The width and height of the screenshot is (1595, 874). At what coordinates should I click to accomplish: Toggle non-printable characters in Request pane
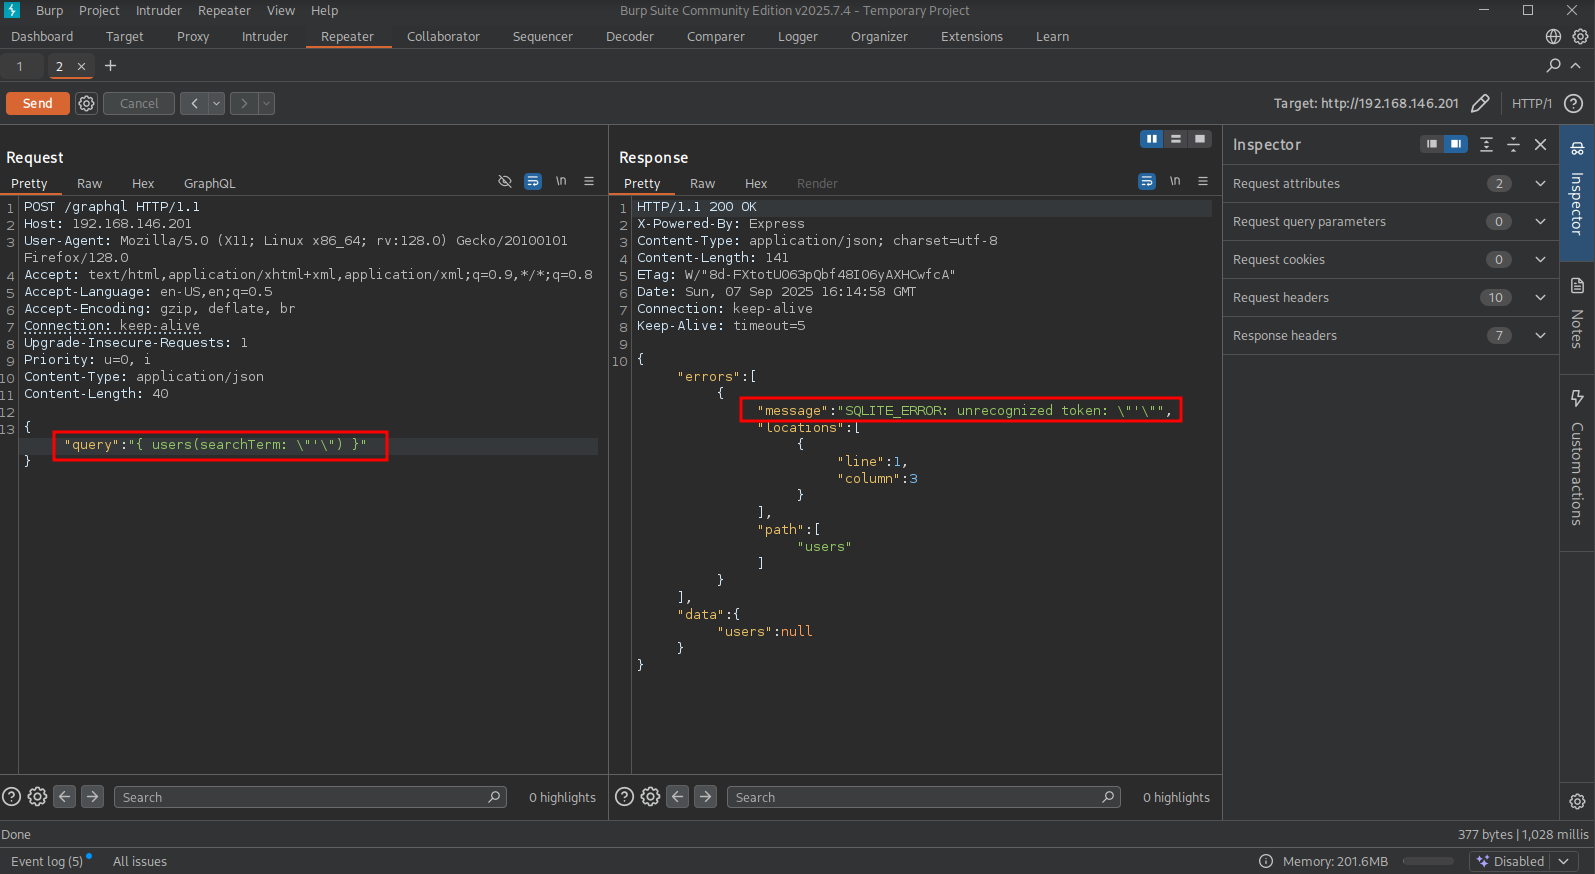[x=561, y=182]
